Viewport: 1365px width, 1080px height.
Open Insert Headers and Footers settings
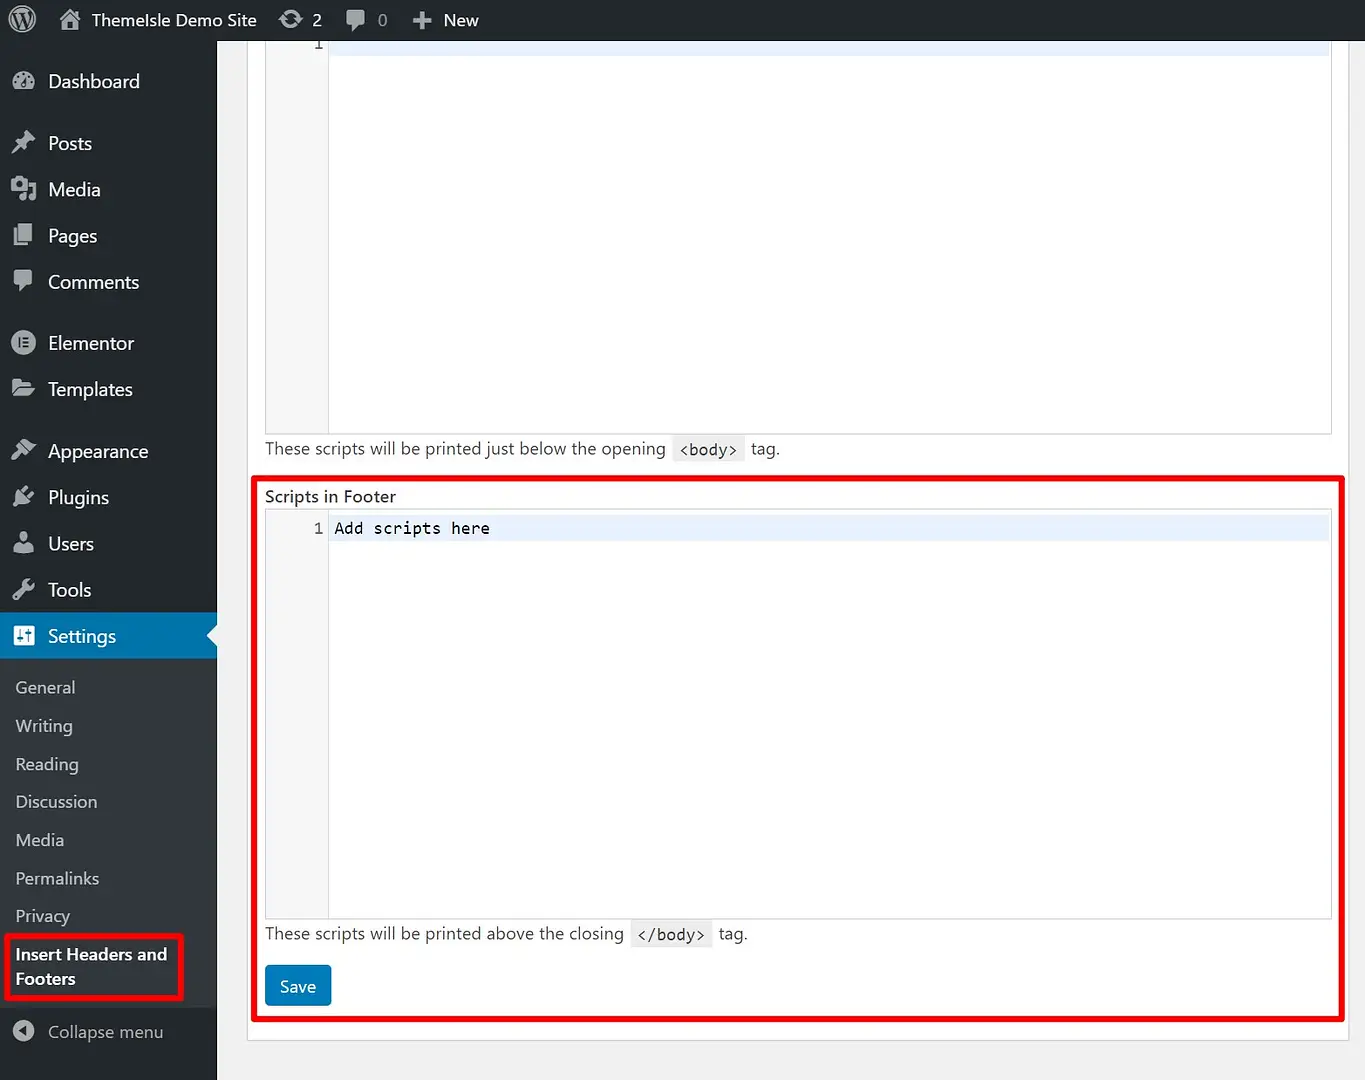[93, 966]
